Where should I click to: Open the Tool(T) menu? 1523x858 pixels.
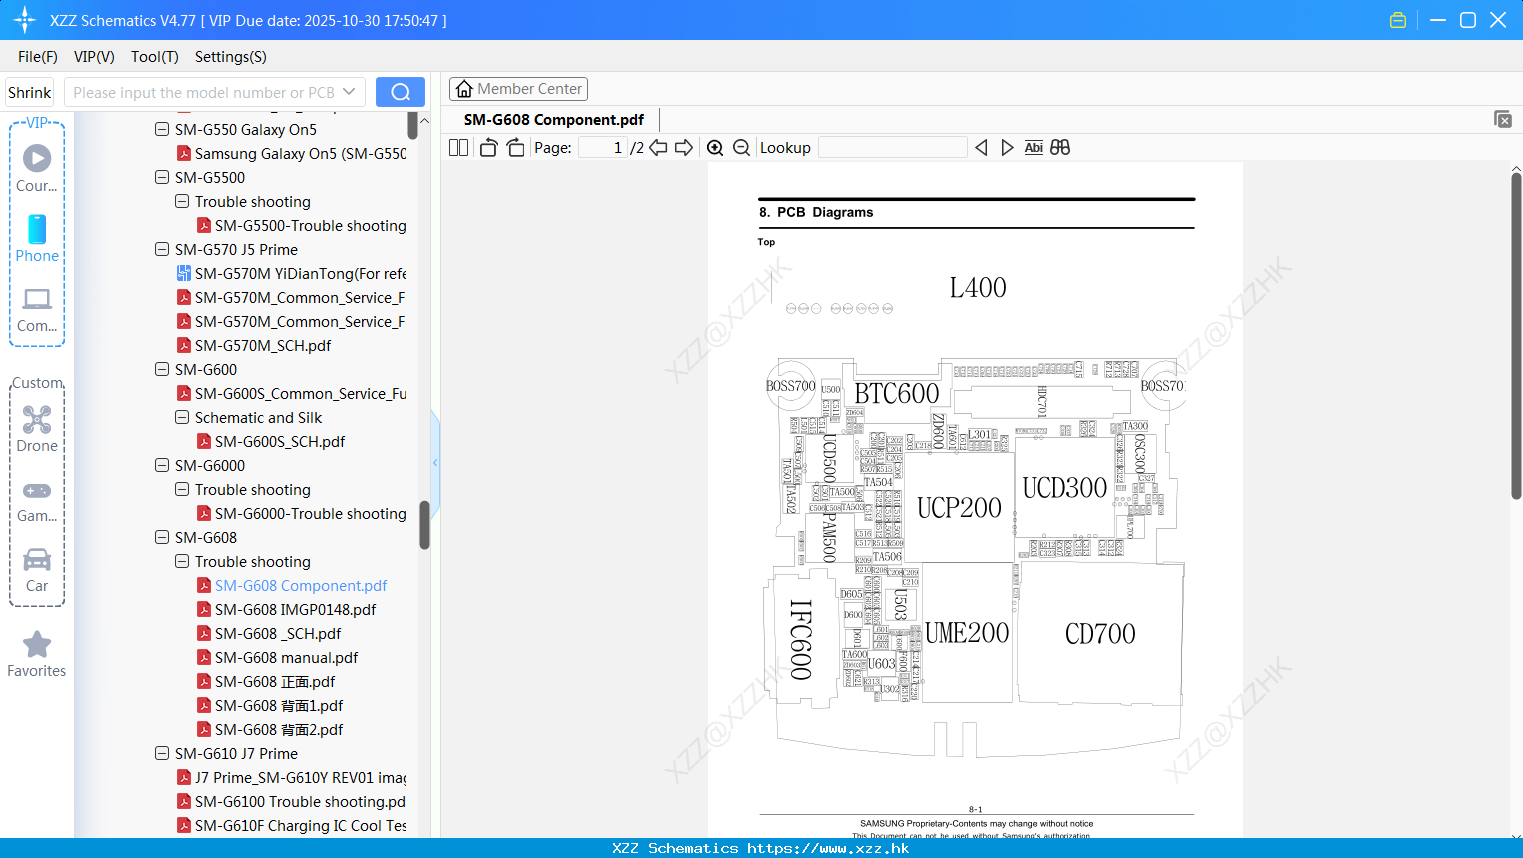click(155, 57)
